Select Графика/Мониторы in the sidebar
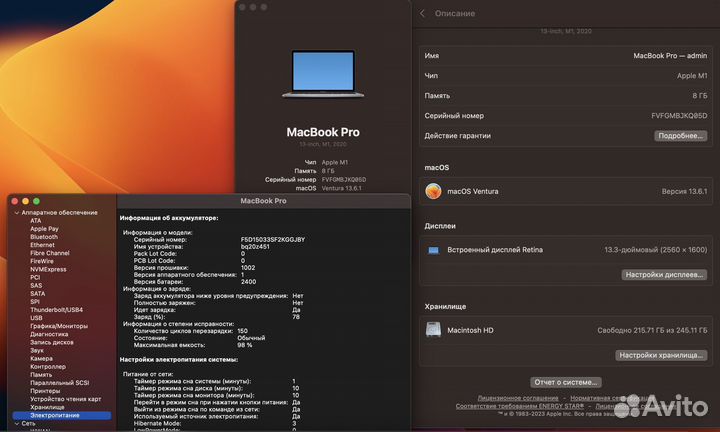Viewport: 720px width, 432px height. tap(59, 326)
